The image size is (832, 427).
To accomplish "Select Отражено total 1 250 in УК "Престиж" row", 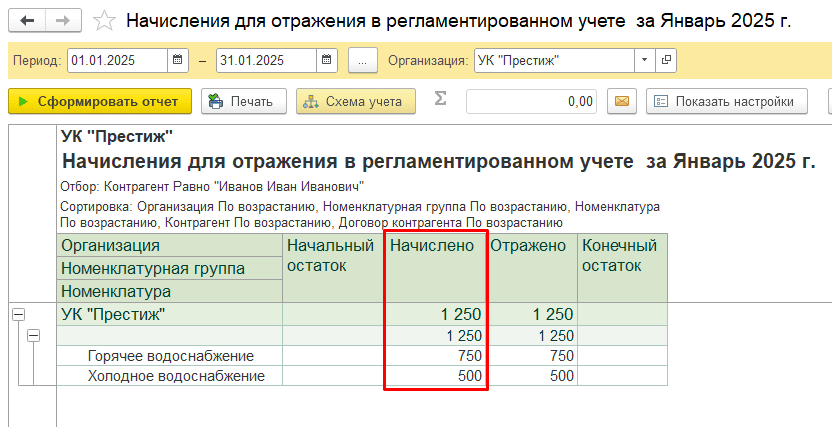I will coord(532,314).
